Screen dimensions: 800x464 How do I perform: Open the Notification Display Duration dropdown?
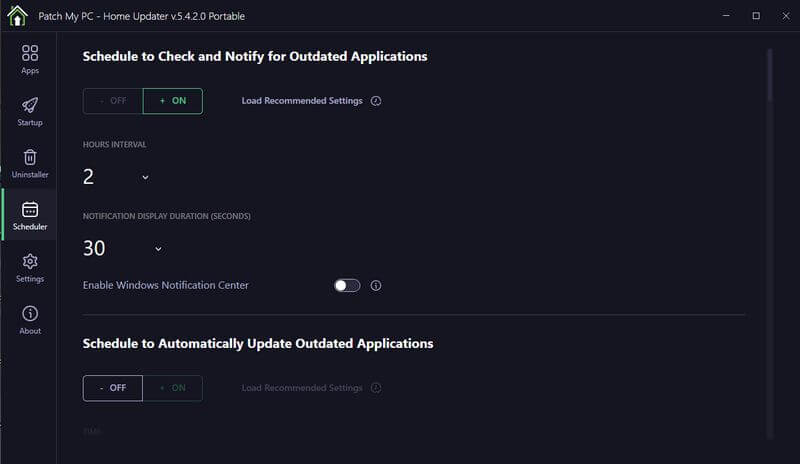click(x=158, y=249)
